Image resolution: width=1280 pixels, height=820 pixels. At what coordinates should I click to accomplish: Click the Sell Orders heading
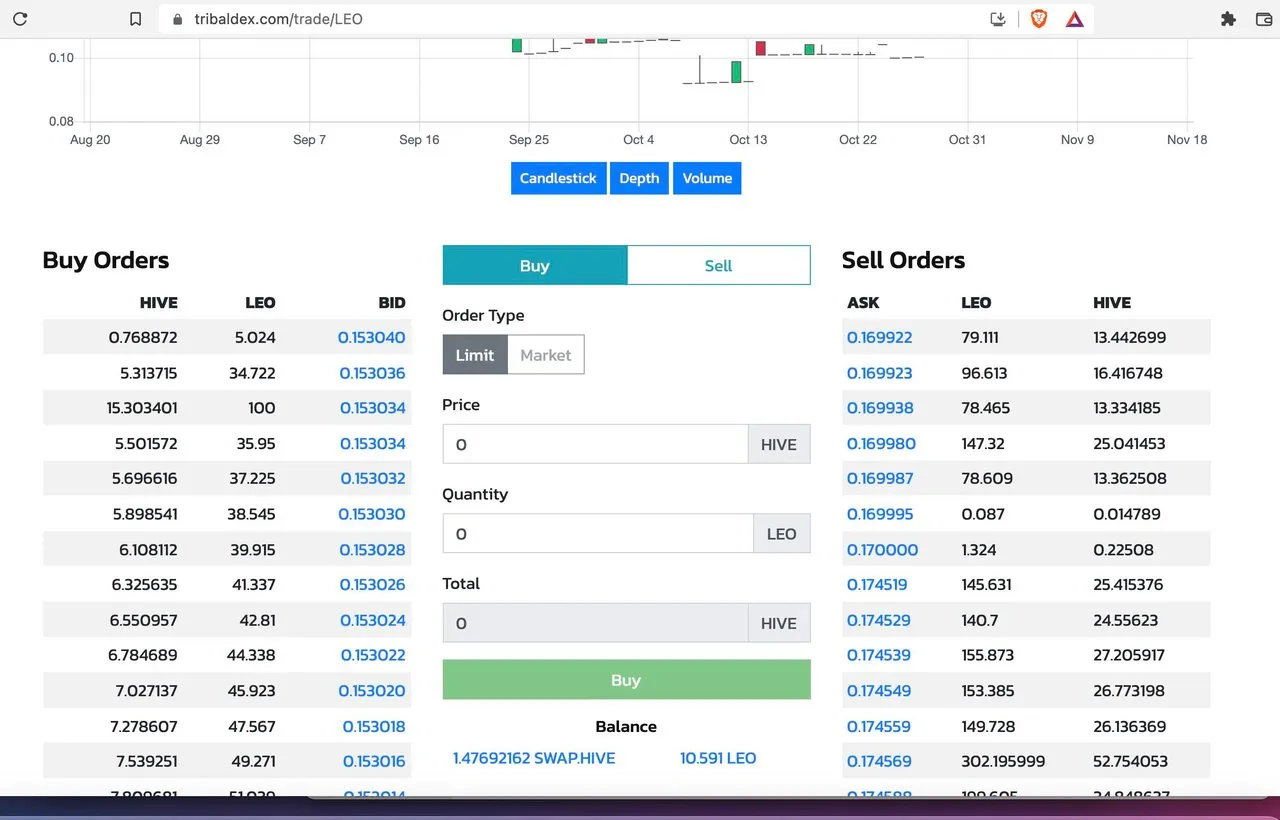[x=903, y=260]
